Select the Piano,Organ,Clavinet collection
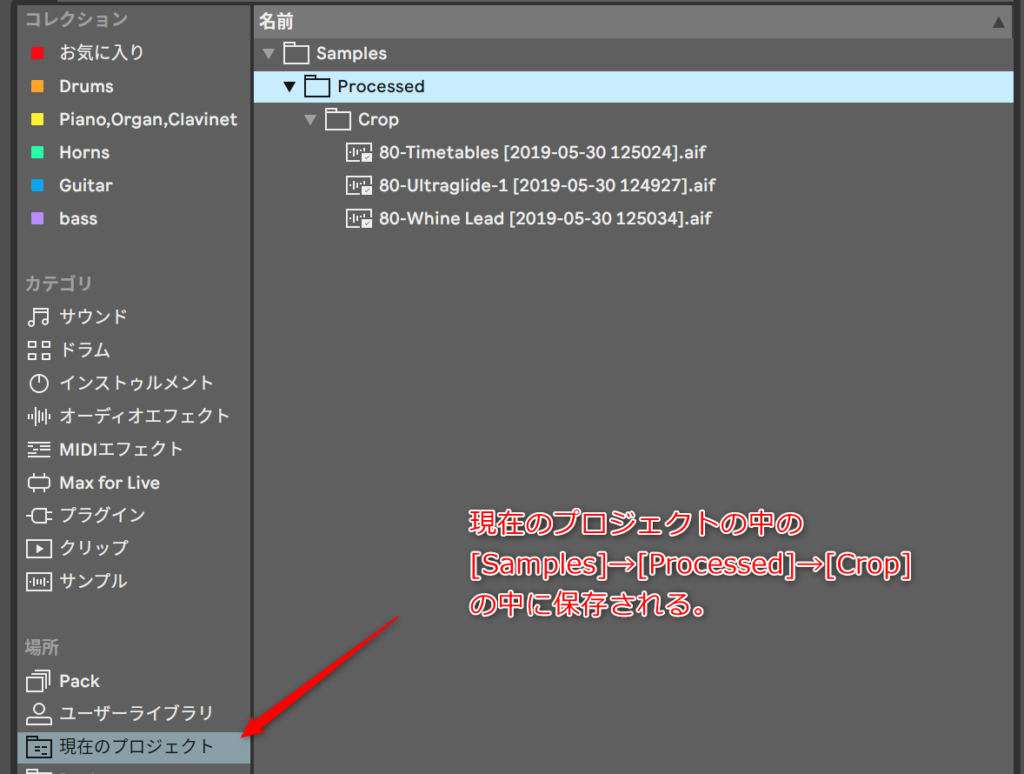The image size is (1024, 774). tap(148, 119)
